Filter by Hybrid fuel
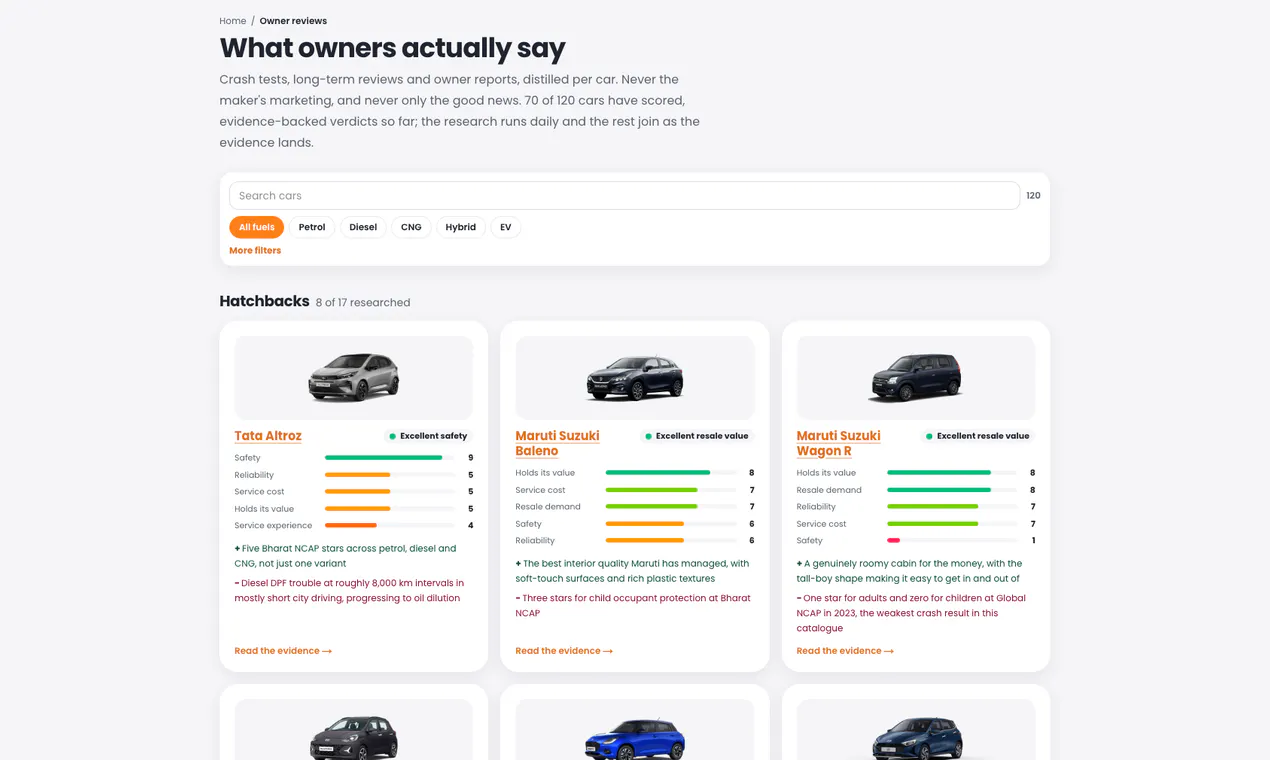The height and width of the screenshot is (760, 1270). [x=461, y=227]
